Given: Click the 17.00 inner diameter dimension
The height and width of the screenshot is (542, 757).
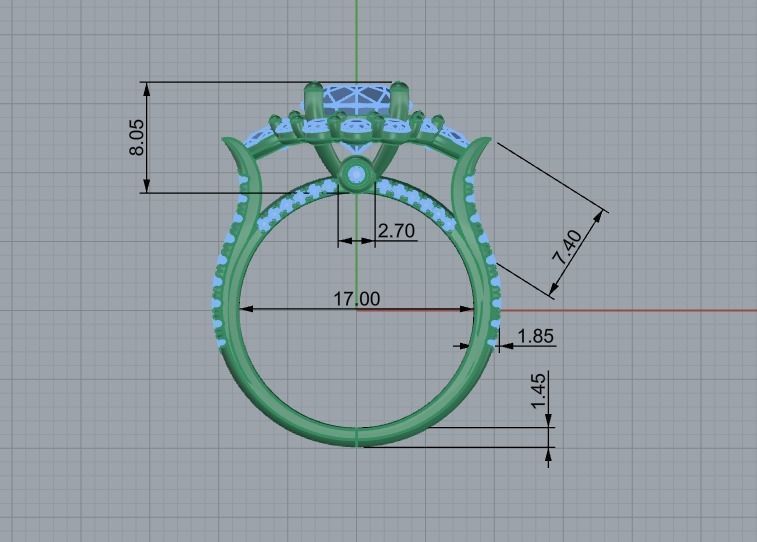Looking at the screenshot, I should 357,299.
